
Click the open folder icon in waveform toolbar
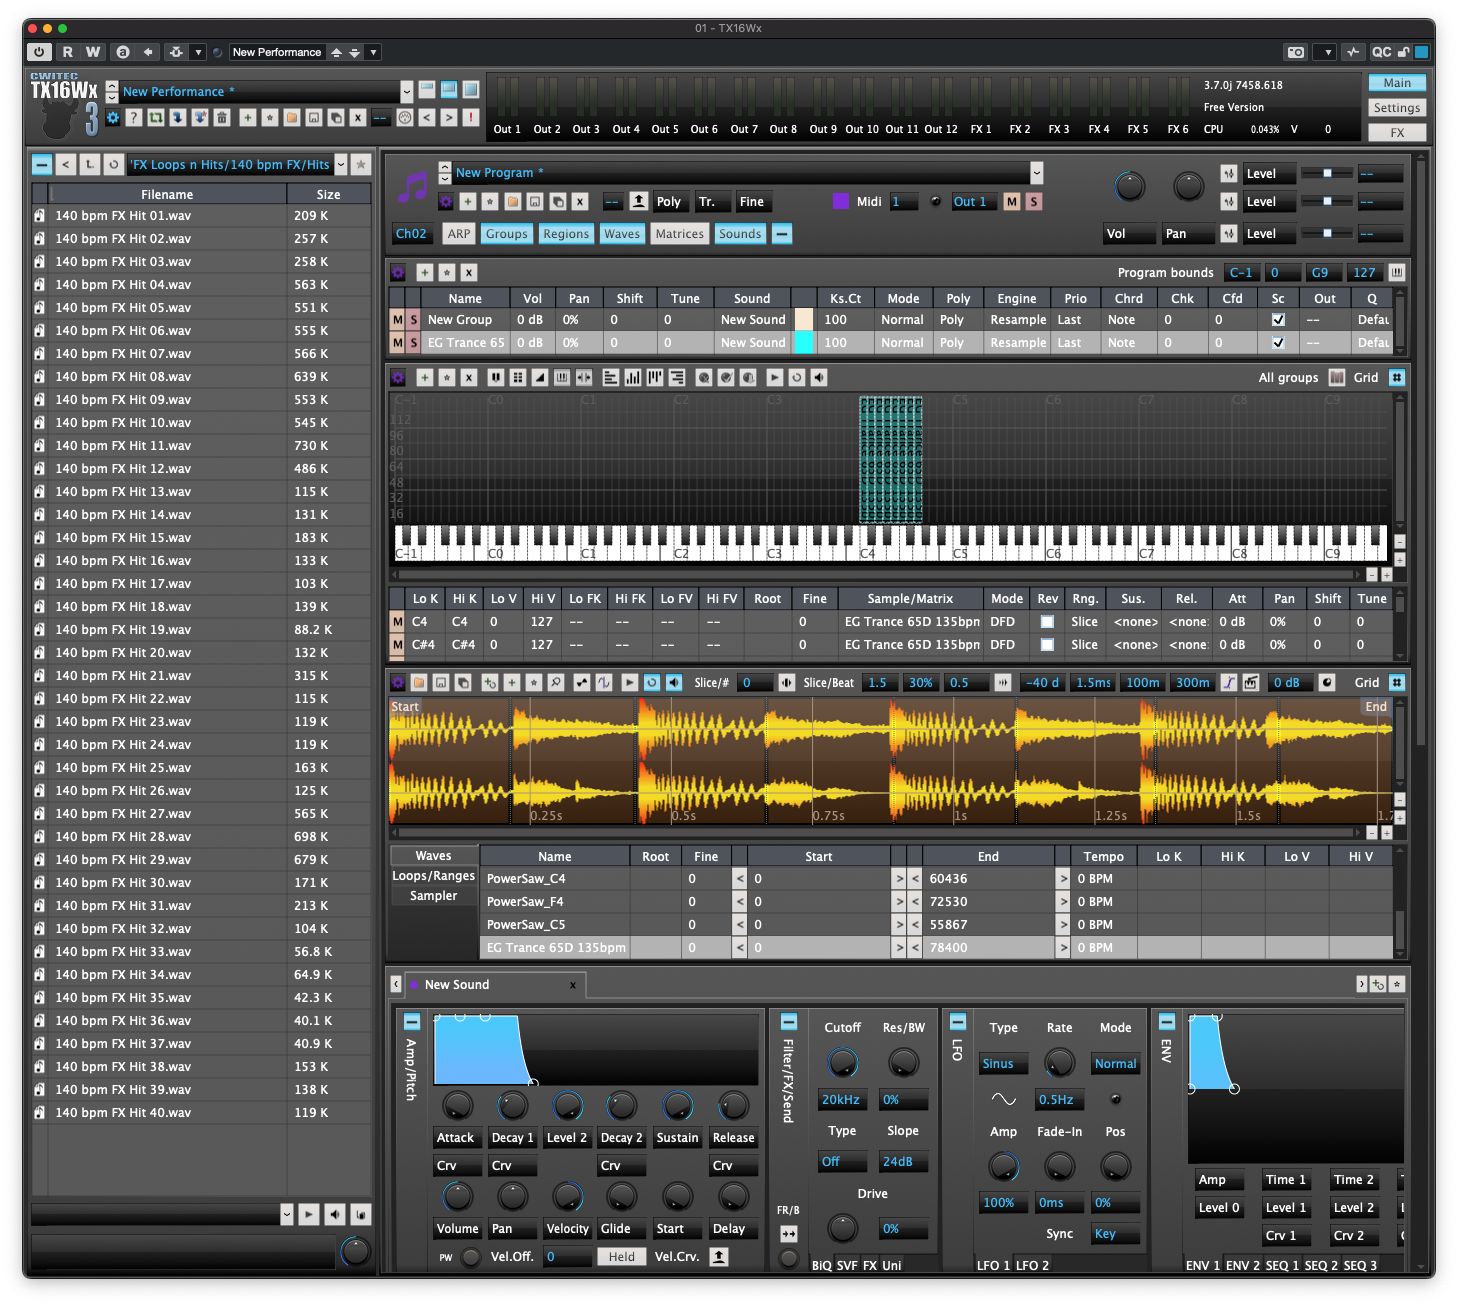(x=419, y=683)
